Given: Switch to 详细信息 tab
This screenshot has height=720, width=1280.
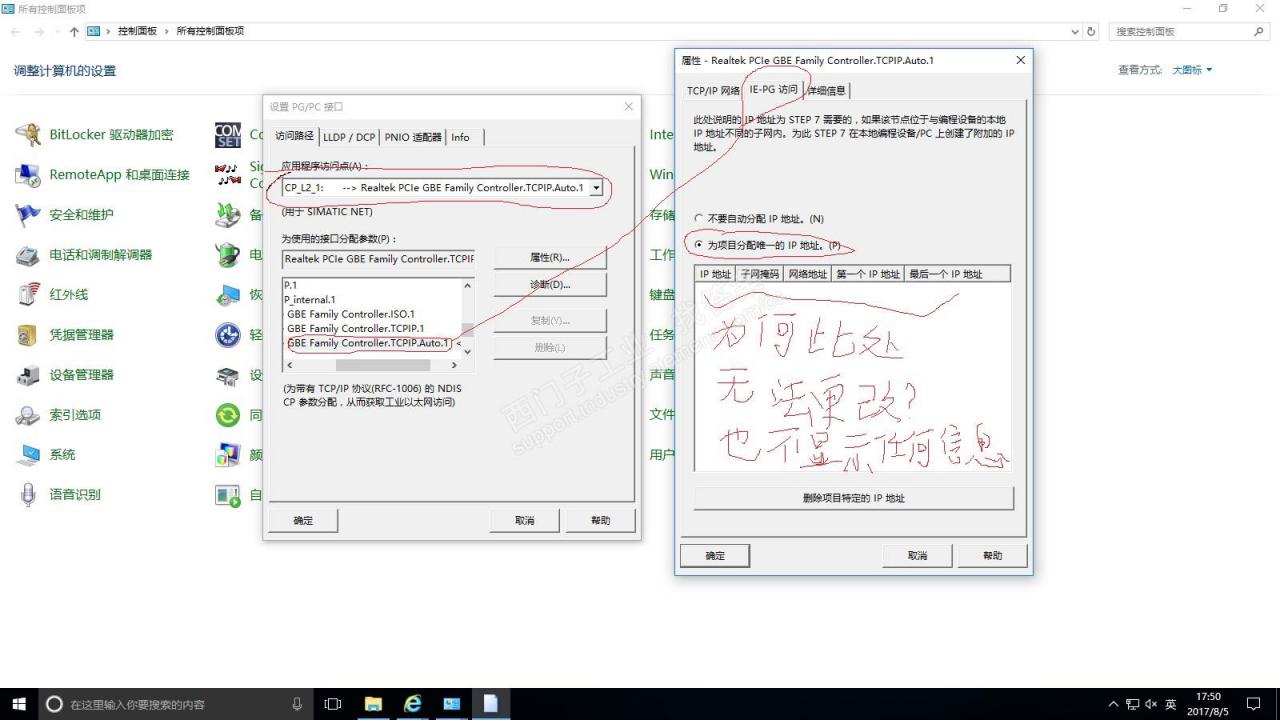Looking at the screenshot, I should (826, 90).
